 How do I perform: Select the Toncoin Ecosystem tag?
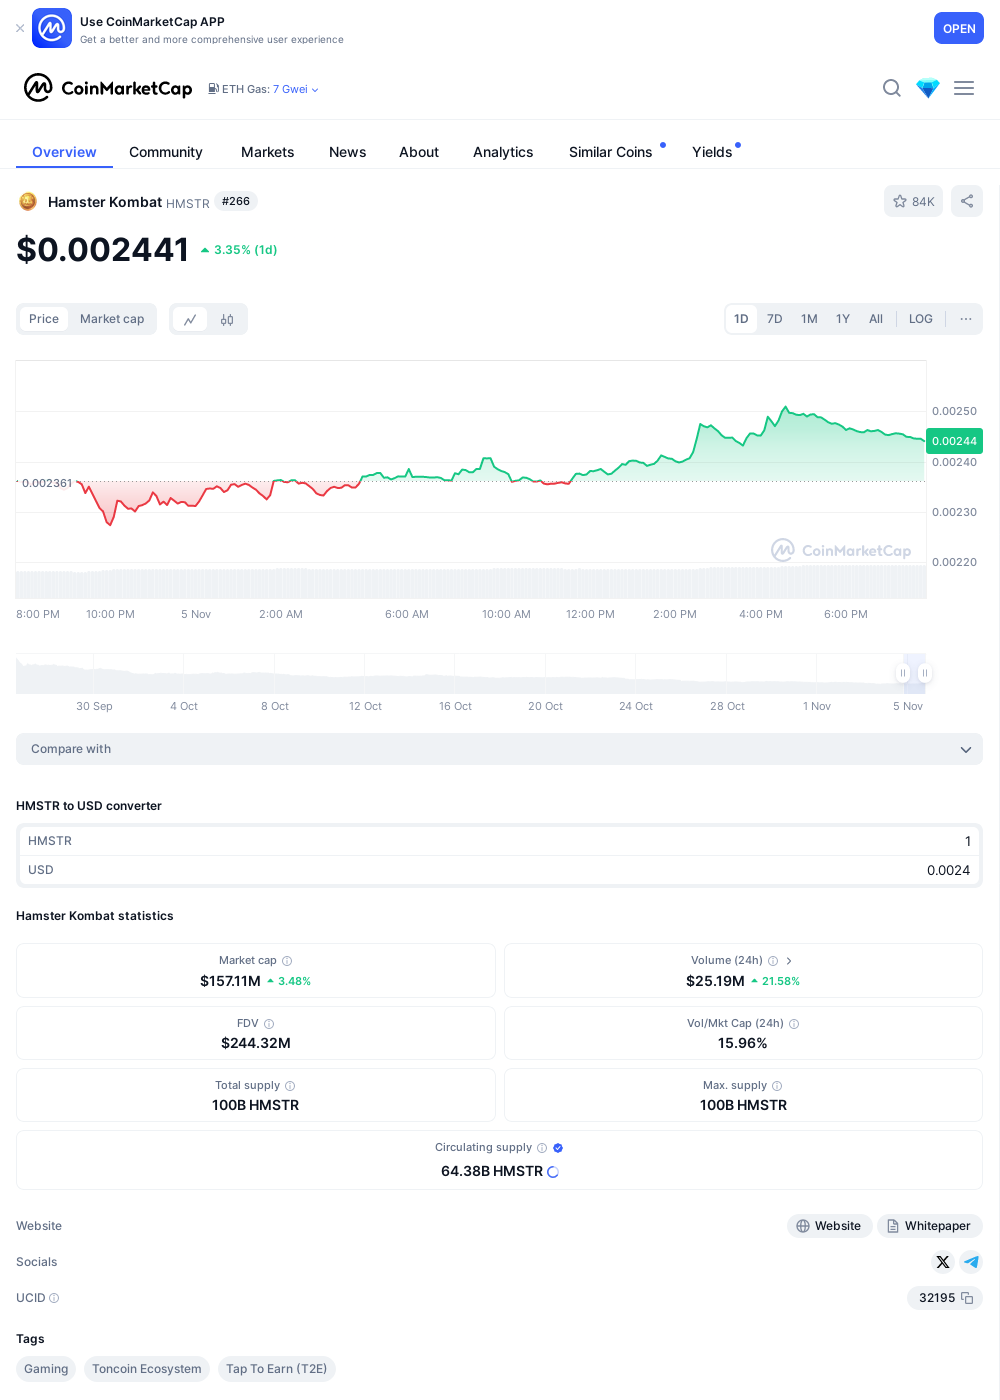[147, 1369]
